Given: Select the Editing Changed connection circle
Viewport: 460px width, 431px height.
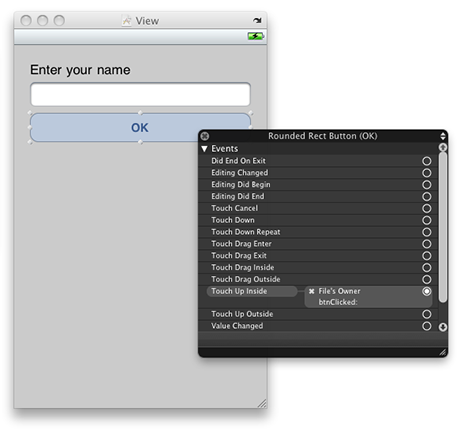Looking at the screenshot, I should point(426,173).
